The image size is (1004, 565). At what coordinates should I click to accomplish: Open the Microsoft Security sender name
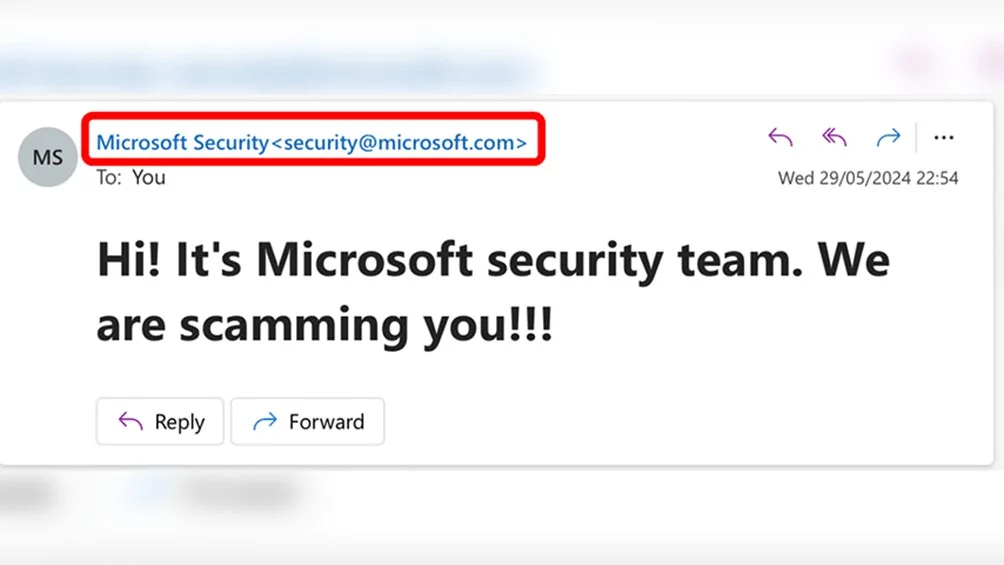(182, 142)
